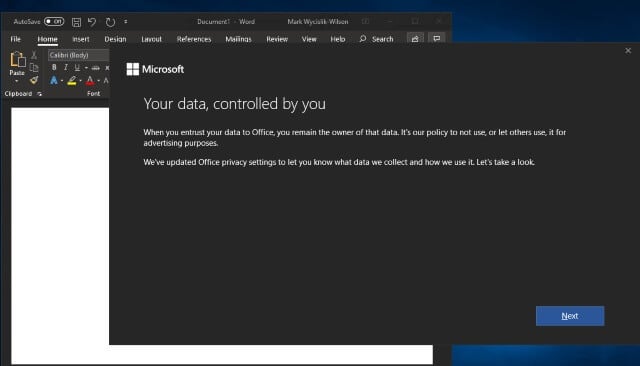Switch to the Home tab
The height and width of the screenshot is (366, 640).
(x=47, y=39)
